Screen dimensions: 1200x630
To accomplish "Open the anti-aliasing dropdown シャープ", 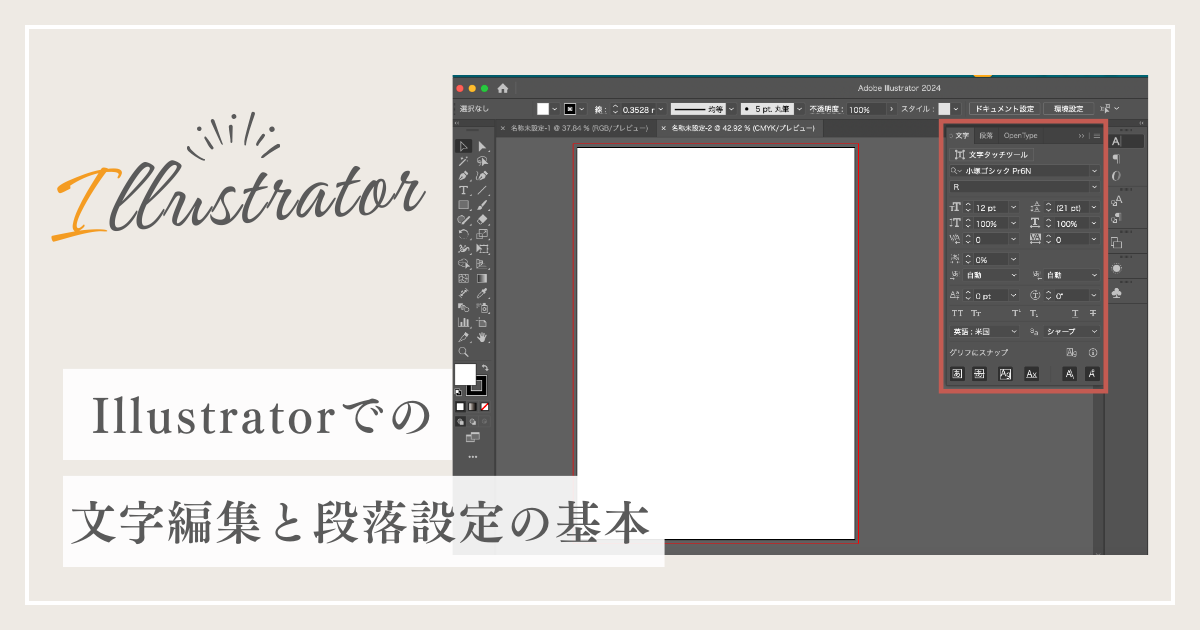I will click(1071, 331).
